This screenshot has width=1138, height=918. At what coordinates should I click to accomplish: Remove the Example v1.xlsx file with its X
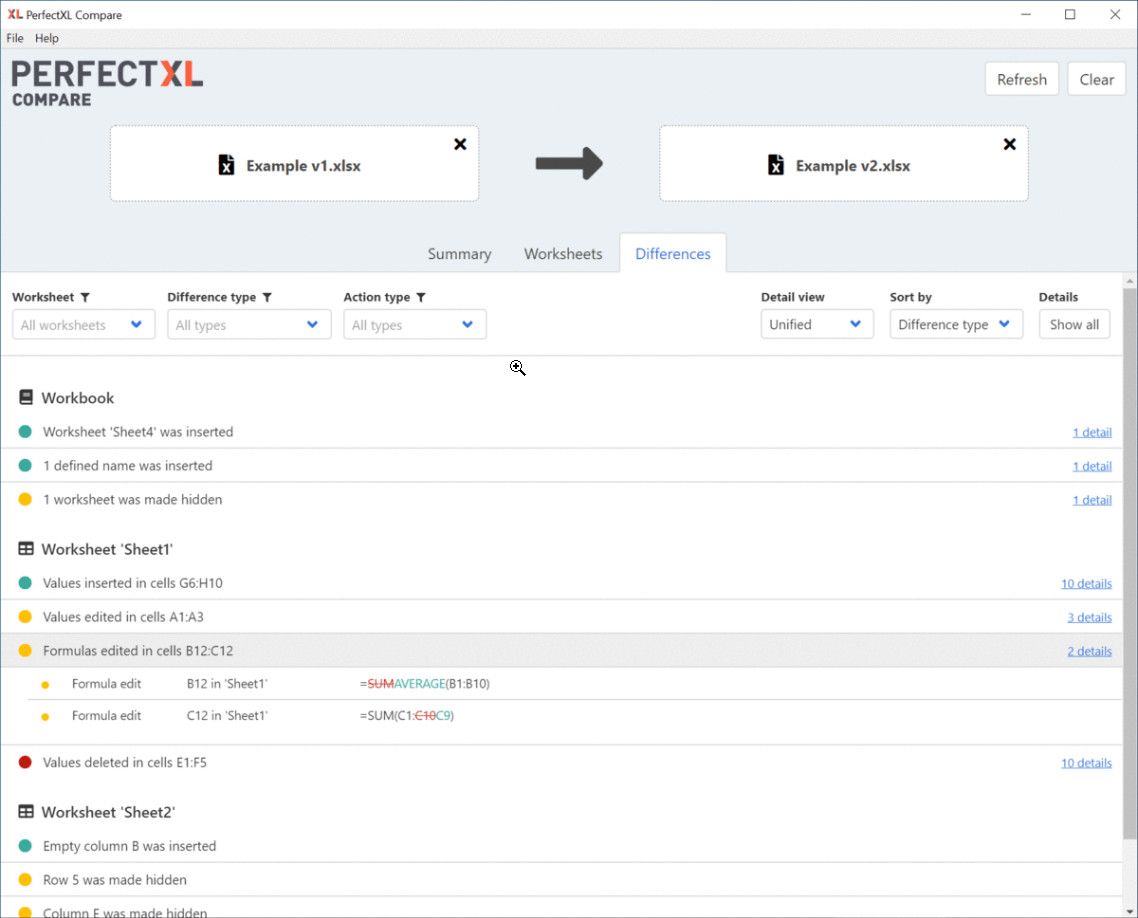(460, 144)
